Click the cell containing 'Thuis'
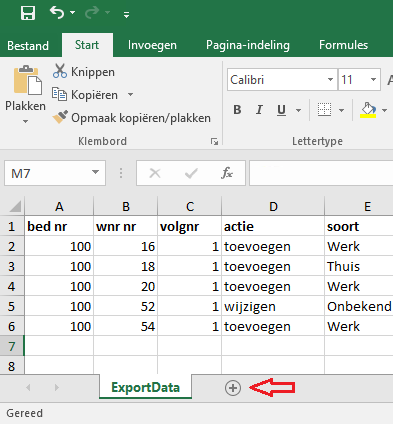This screenshot has width=393, height=424. click(359, 266)
